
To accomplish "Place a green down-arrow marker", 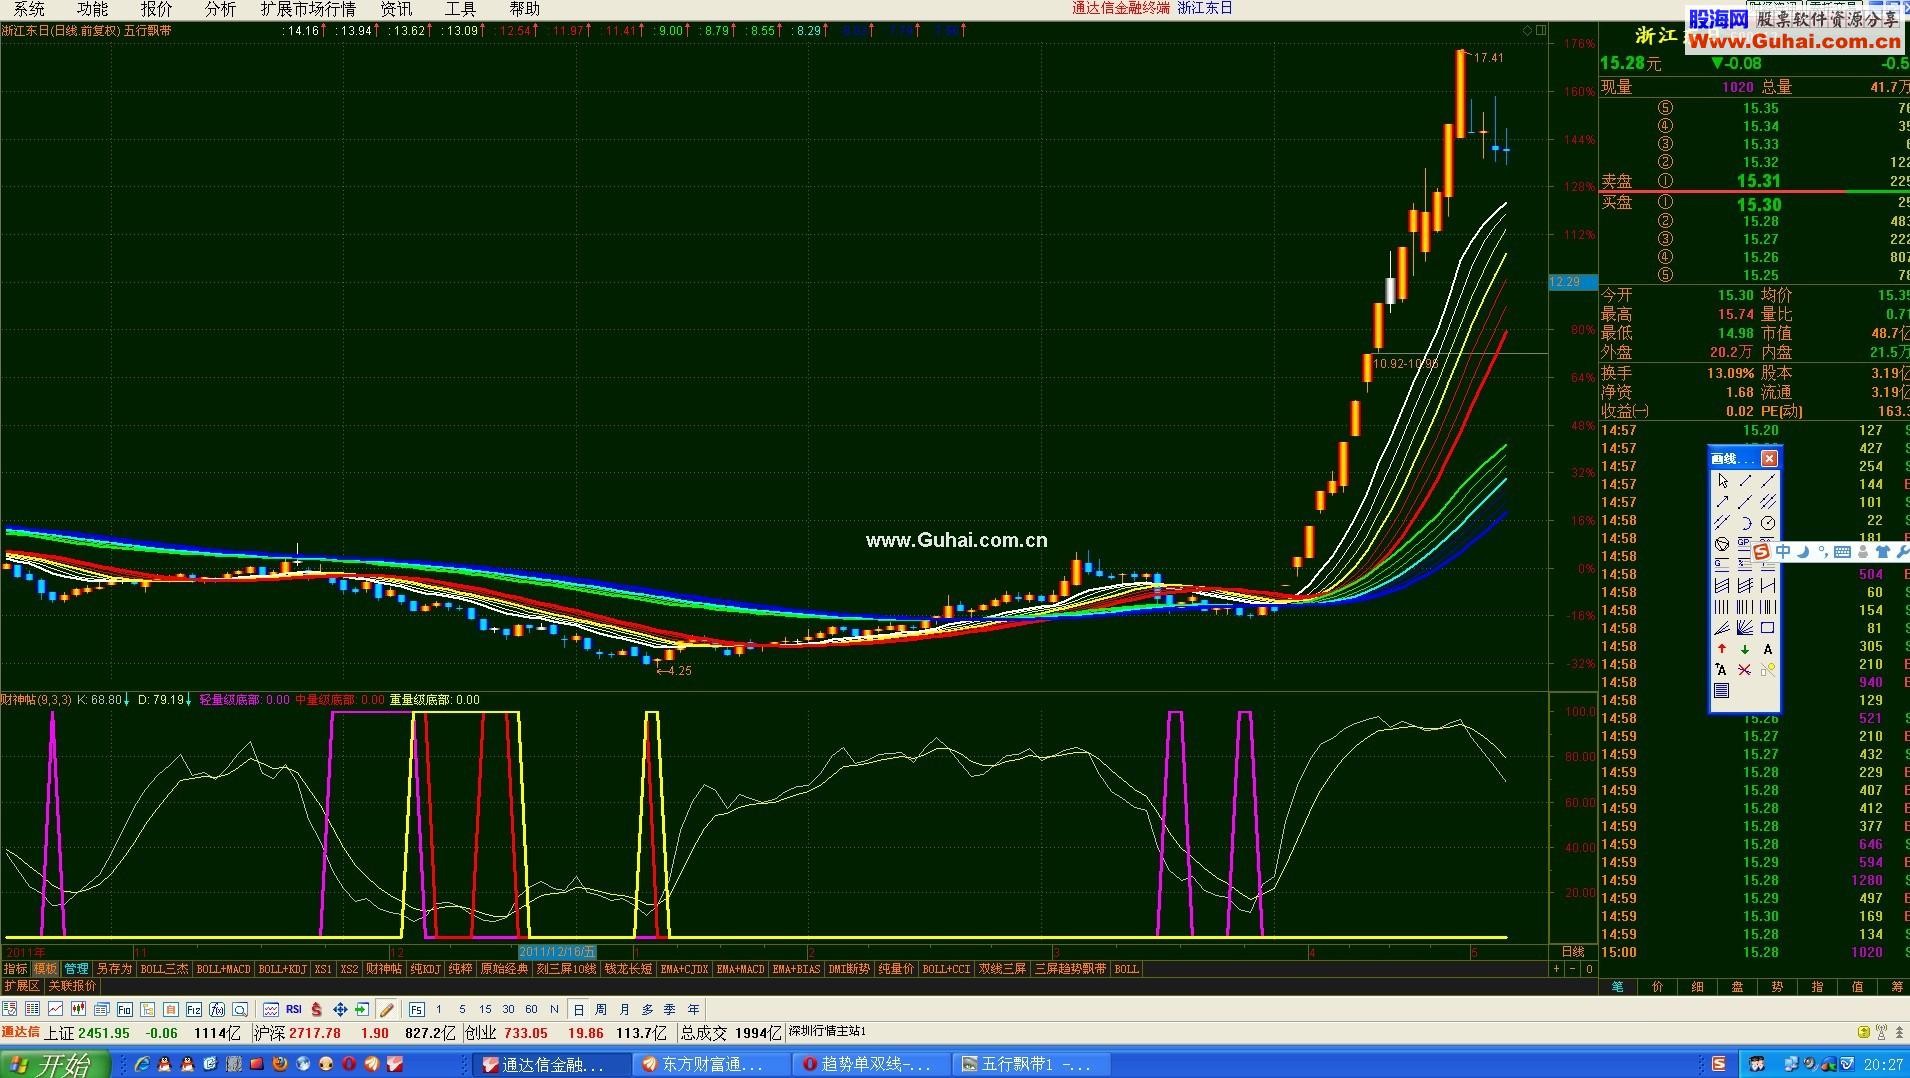I will [x=1745, y=648].
